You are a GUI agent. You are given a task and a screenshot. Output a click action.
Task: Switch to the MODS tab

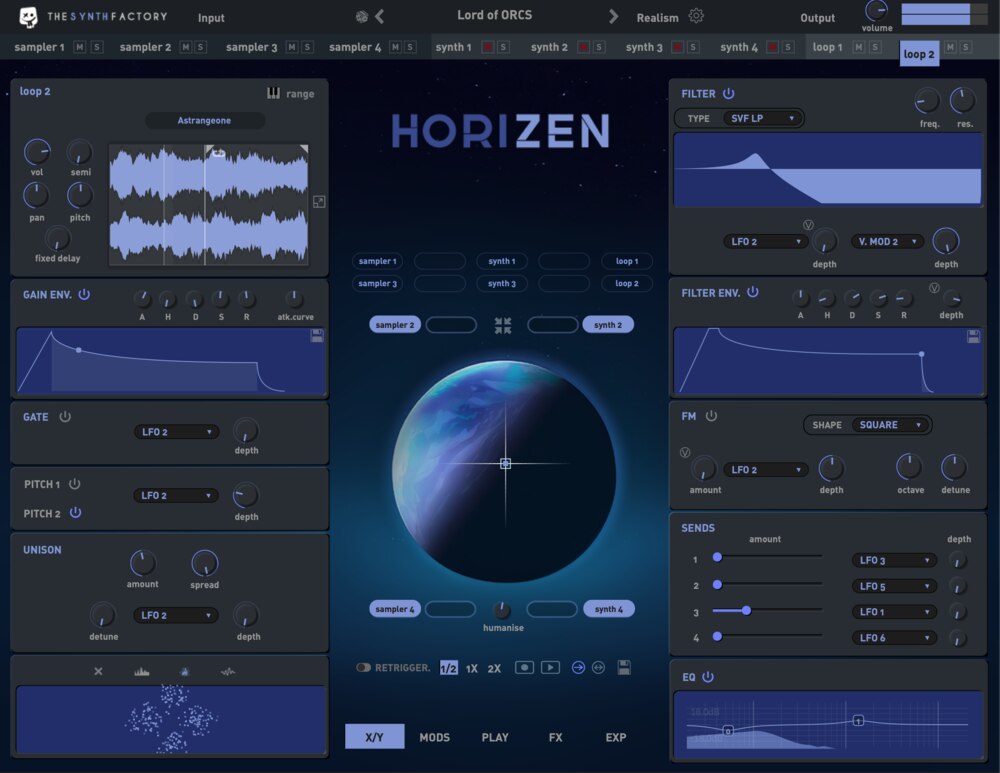(434, 737)
